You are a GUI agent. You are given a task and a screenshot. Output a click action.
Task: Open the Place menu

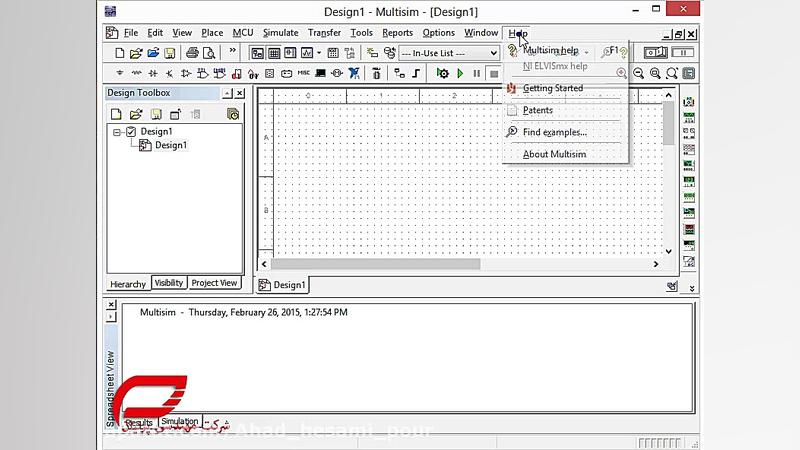click(212, 33)
